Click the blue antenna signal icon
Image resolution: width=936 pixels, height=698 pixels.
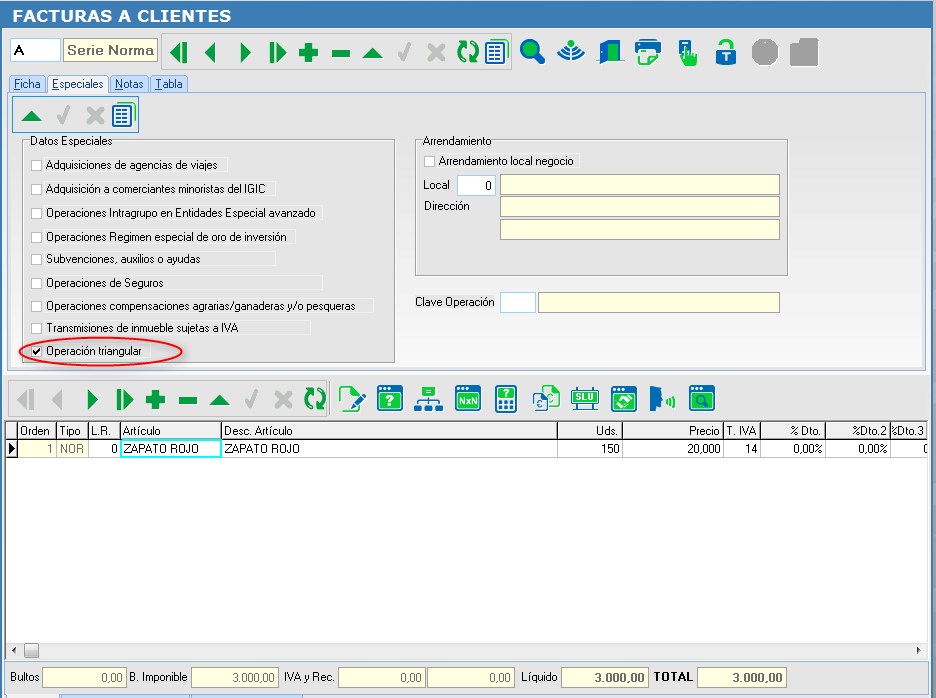tap(571, 51)
